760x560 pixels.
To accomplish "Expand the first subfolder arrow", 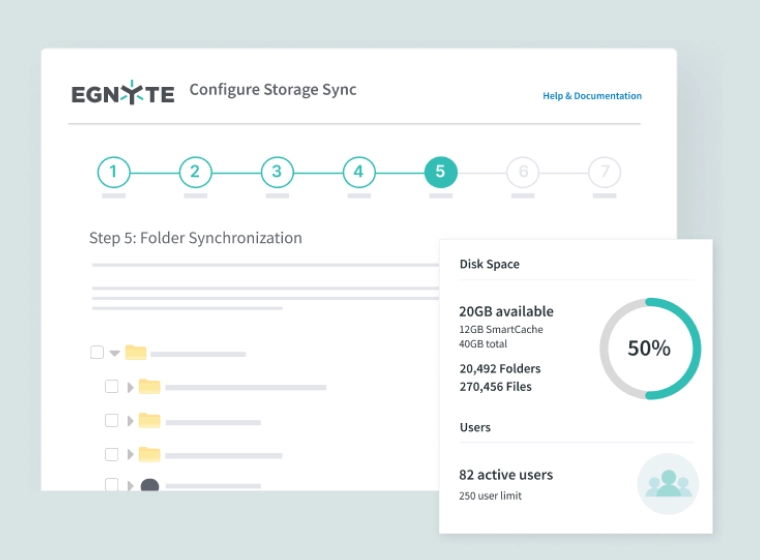I will 130,387.
